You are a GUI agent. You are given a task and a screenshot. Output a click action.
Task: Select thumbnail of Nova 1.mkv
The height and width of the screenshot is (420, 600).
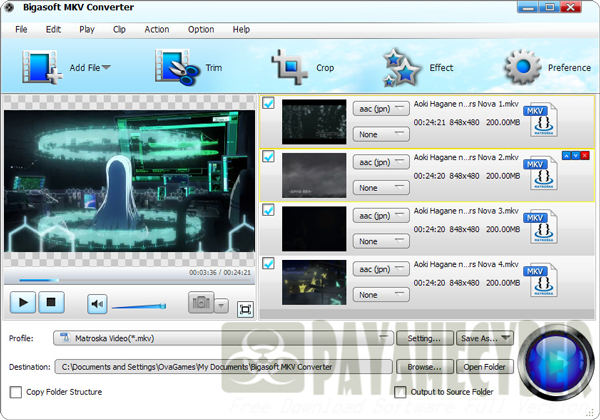[x=314, y=122]
